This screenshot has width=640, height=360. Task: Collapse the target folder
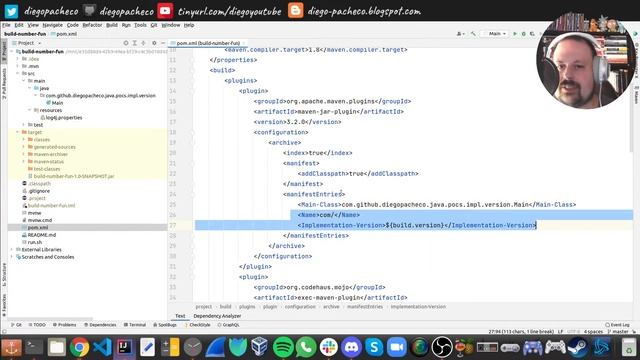point(18,132)
